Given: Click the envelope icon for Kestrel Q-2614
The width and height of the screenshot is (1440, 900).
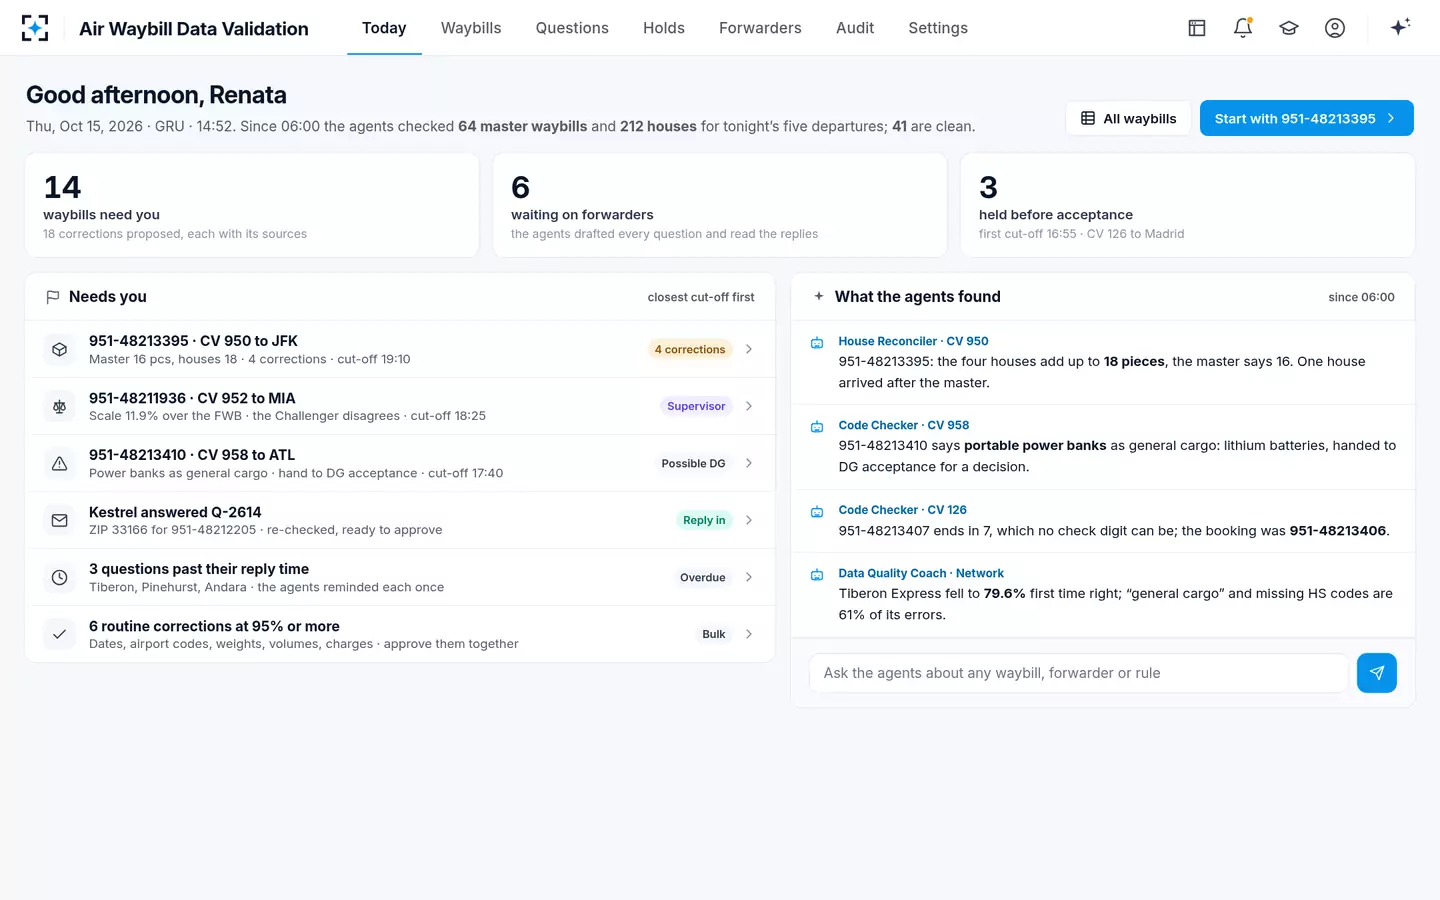Looking at the screenshot, I should coord(60,520).
